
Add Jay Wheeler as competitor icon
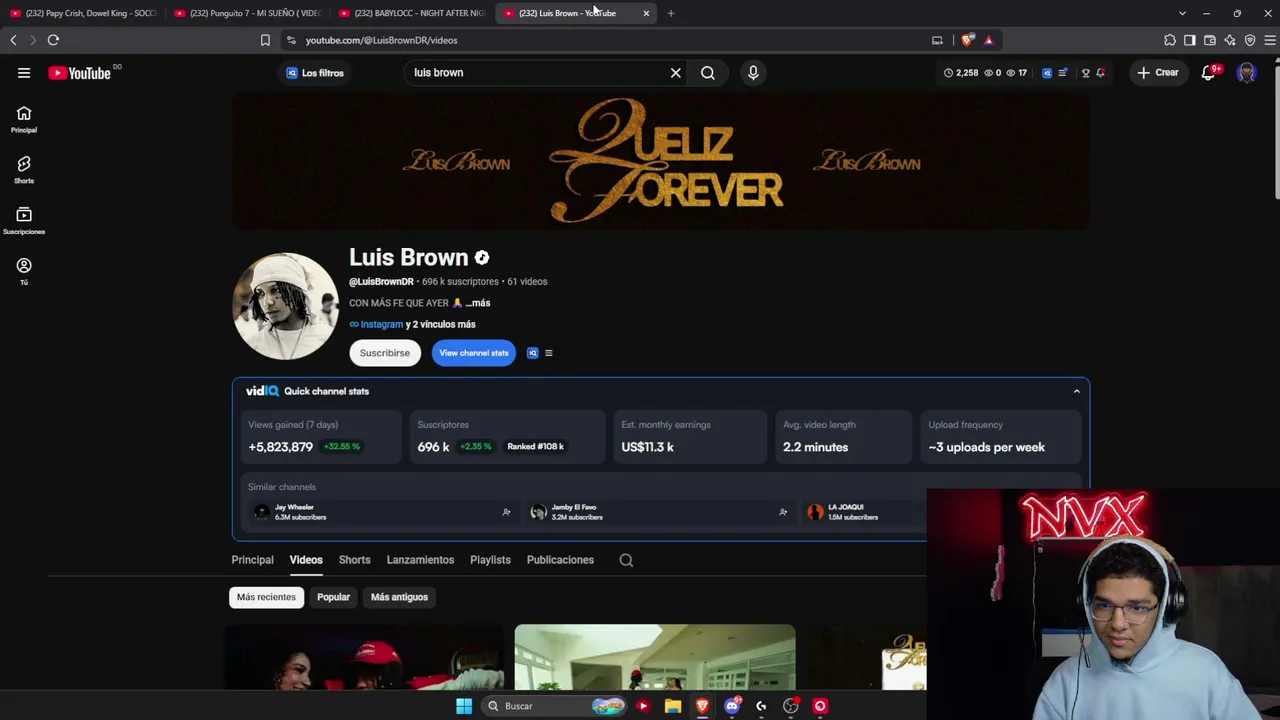[506, 512]
